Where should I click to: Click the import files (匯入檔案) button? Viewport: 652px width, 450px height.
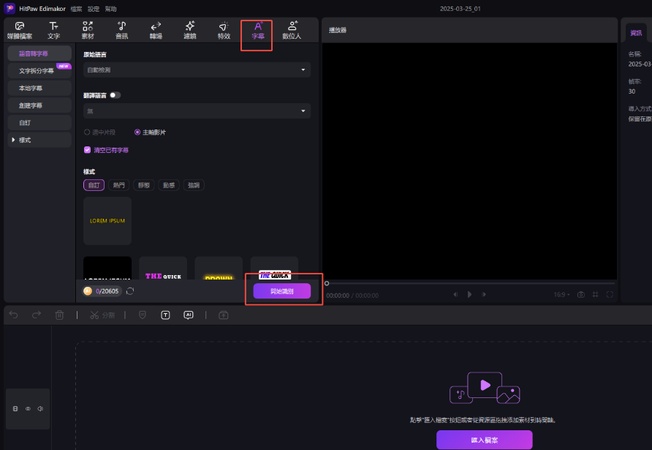coord(484,440)
